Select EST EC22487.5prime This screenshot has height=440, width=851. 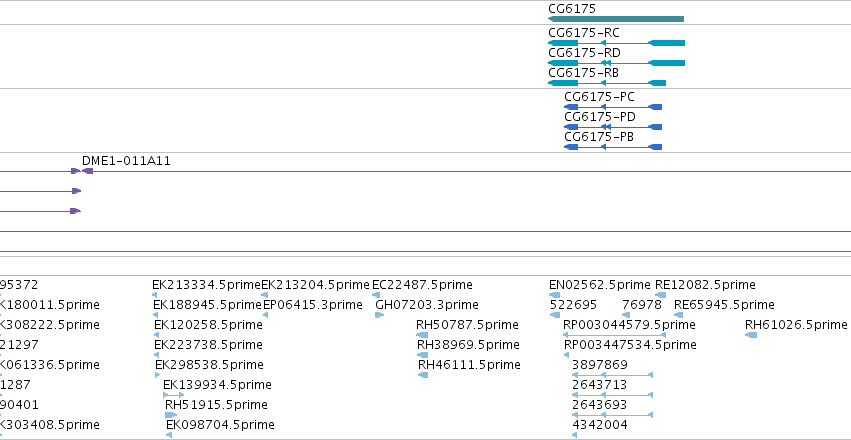pyautogui.click(x=376, y=295)
